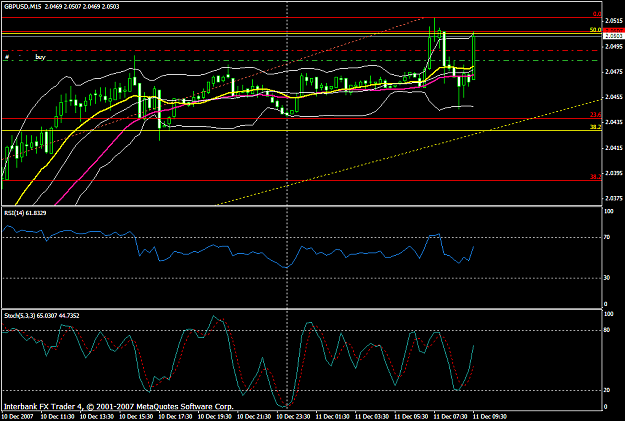Click the 20 level on Stochastic scale
This screenshot has height=421, width=625.
pyautogui.click(x=607, y=390)
